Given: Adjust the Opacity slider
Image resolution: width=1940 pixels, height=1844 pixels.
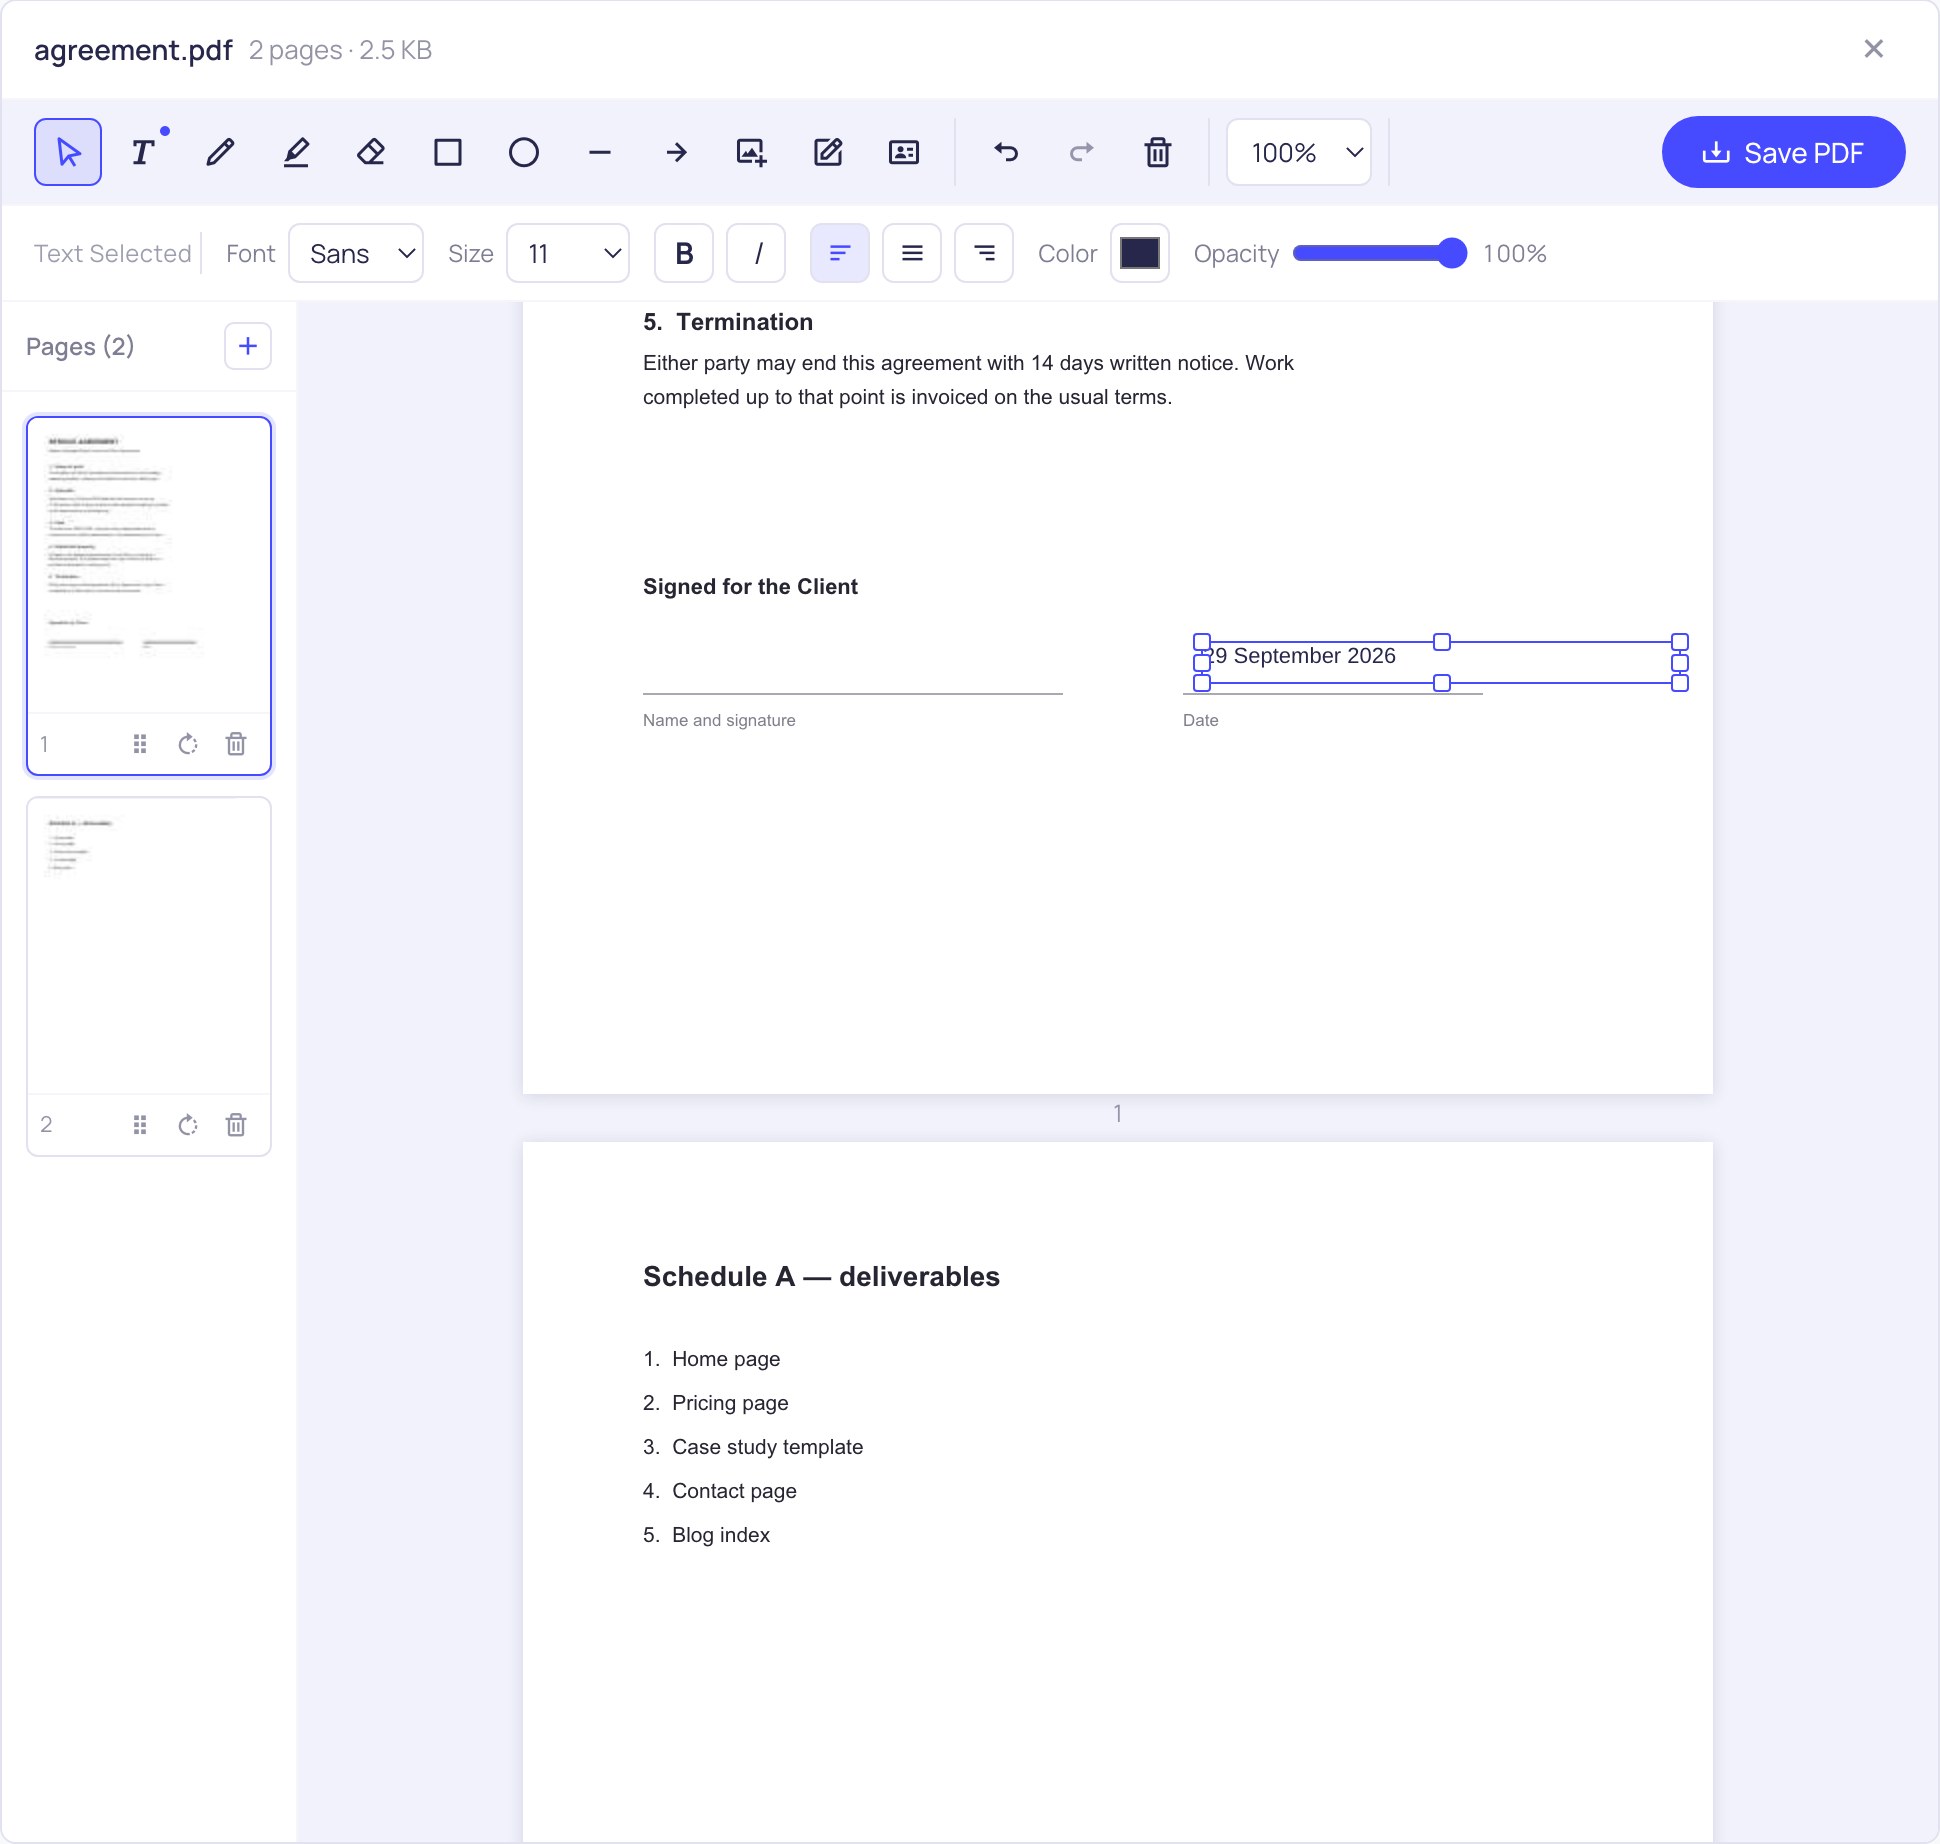Looking at the screenshot, I should 1380,253.
